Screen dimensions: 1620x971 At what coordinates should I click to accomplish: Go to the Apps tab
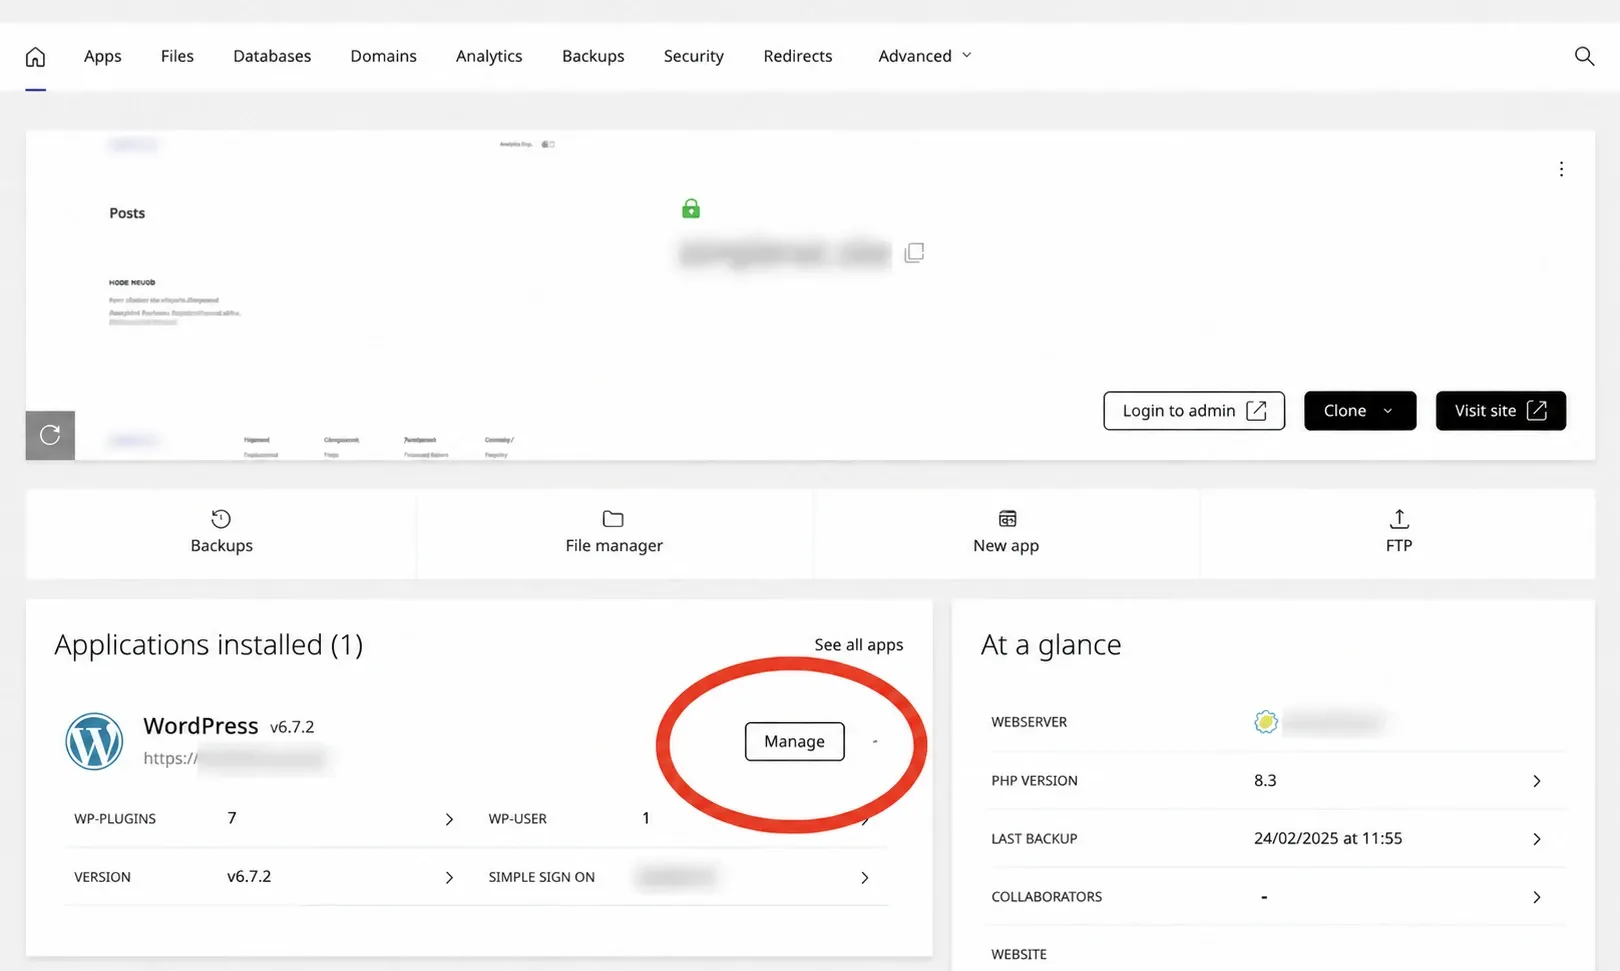(x=103, y=56)
